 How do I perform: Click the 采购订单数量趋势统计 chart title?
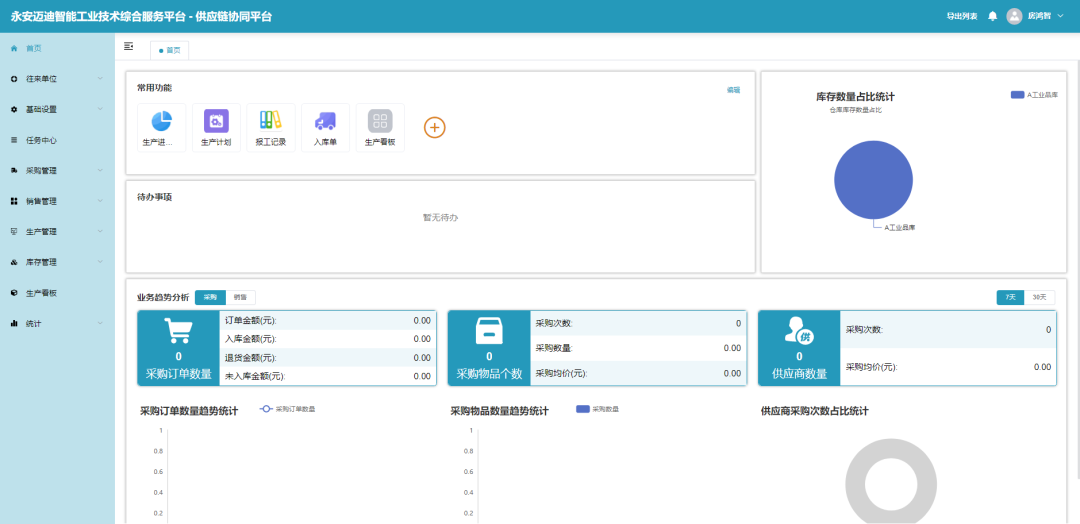[x=189, y=411]
